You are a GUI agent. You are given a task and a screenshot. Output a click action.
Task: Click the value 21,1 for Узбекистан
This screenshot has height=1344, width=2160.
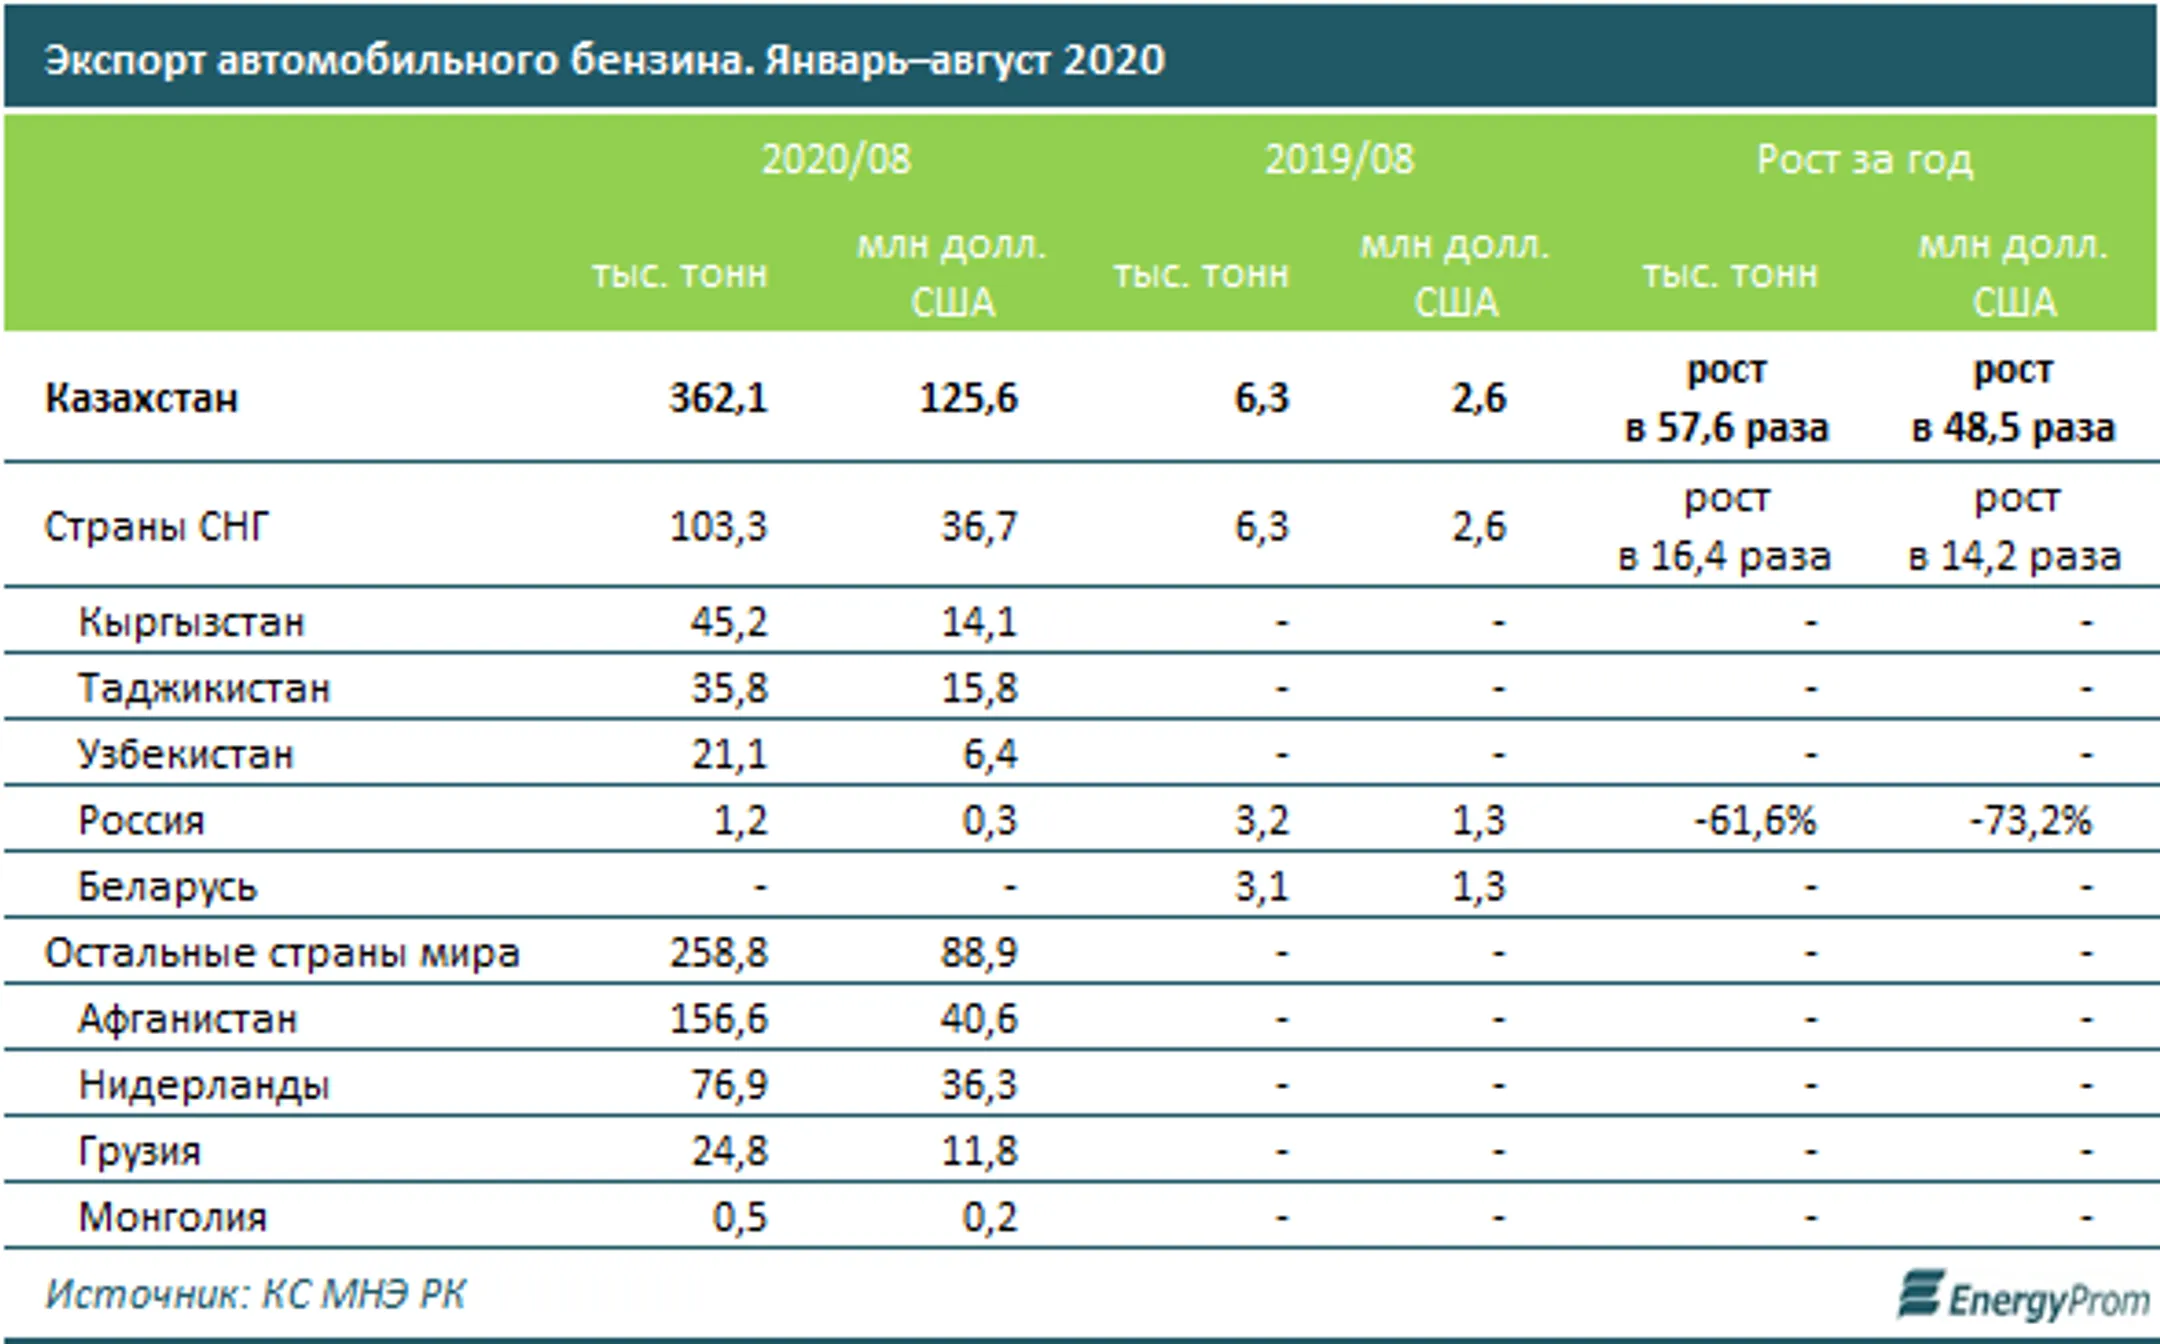pyautogui.click(x=729, y=754)
